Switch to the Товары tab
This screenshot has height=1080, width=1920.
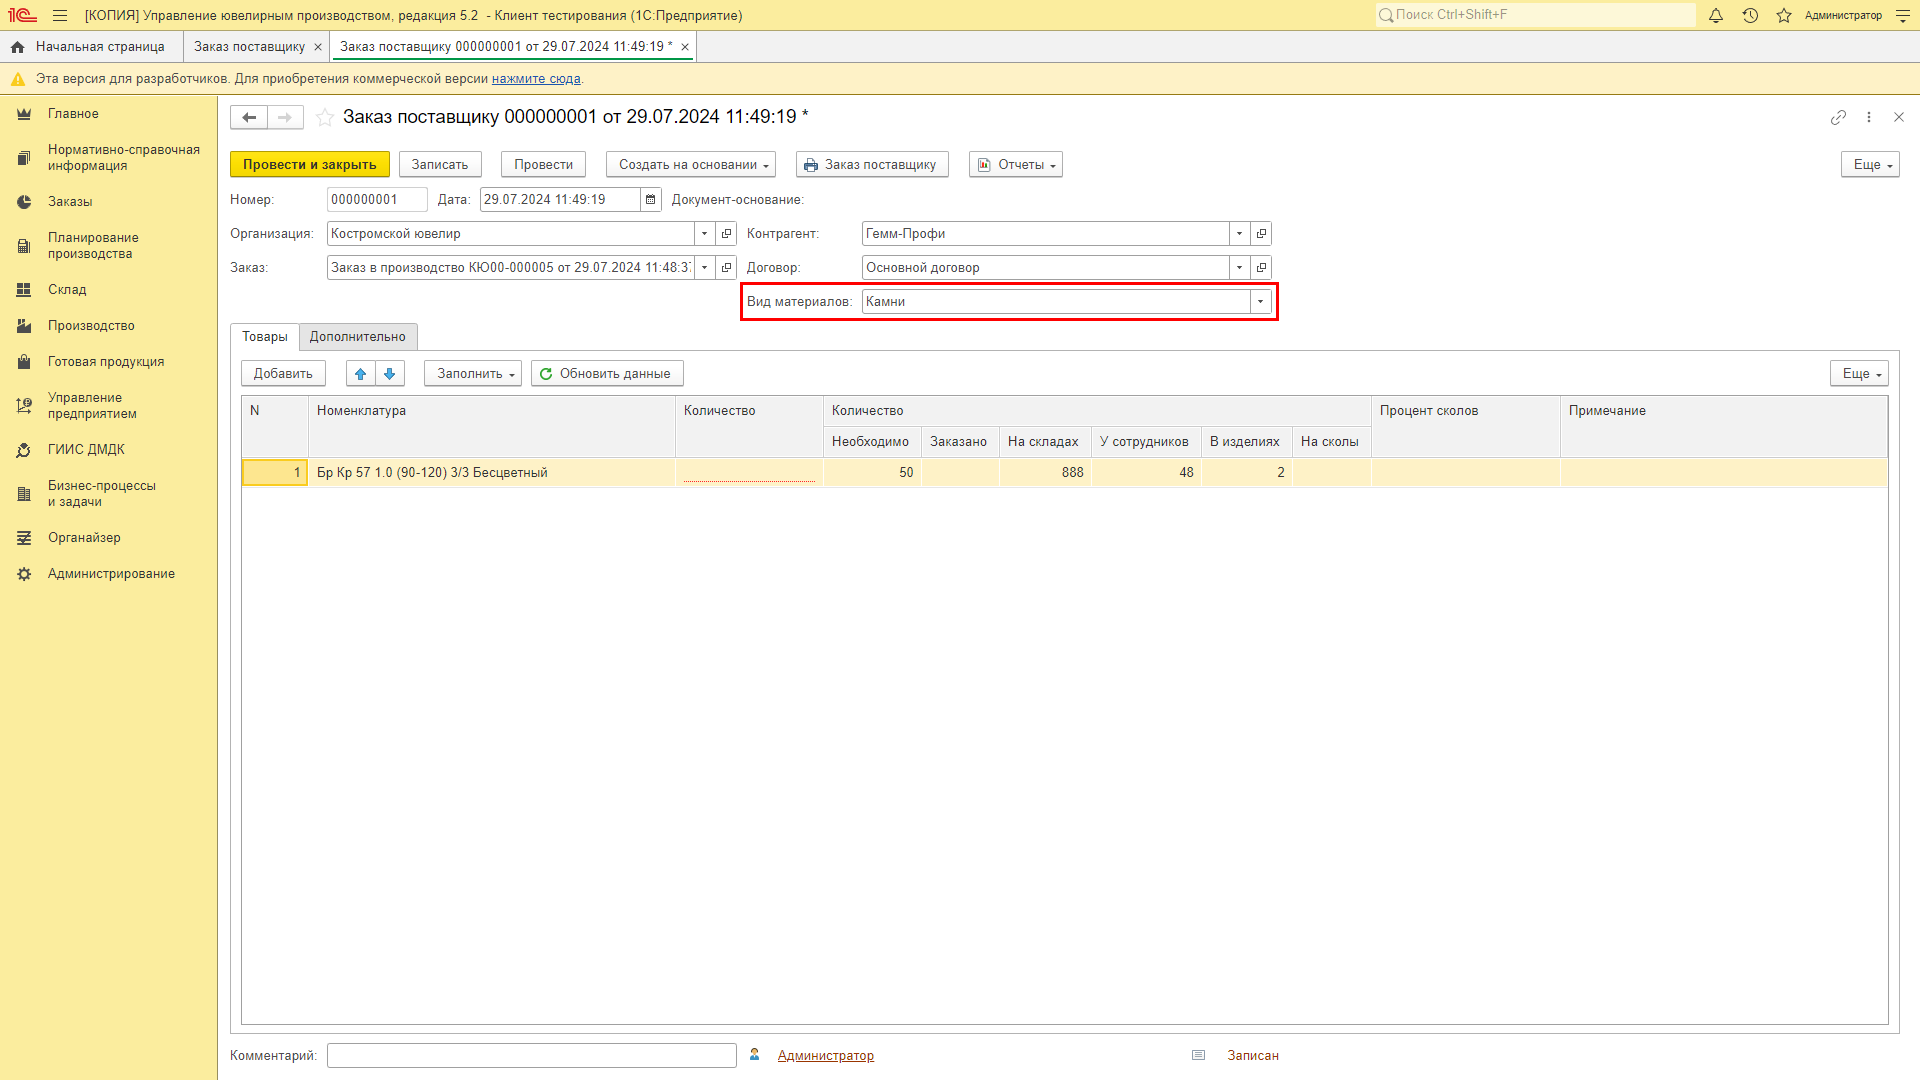[265, 337]
